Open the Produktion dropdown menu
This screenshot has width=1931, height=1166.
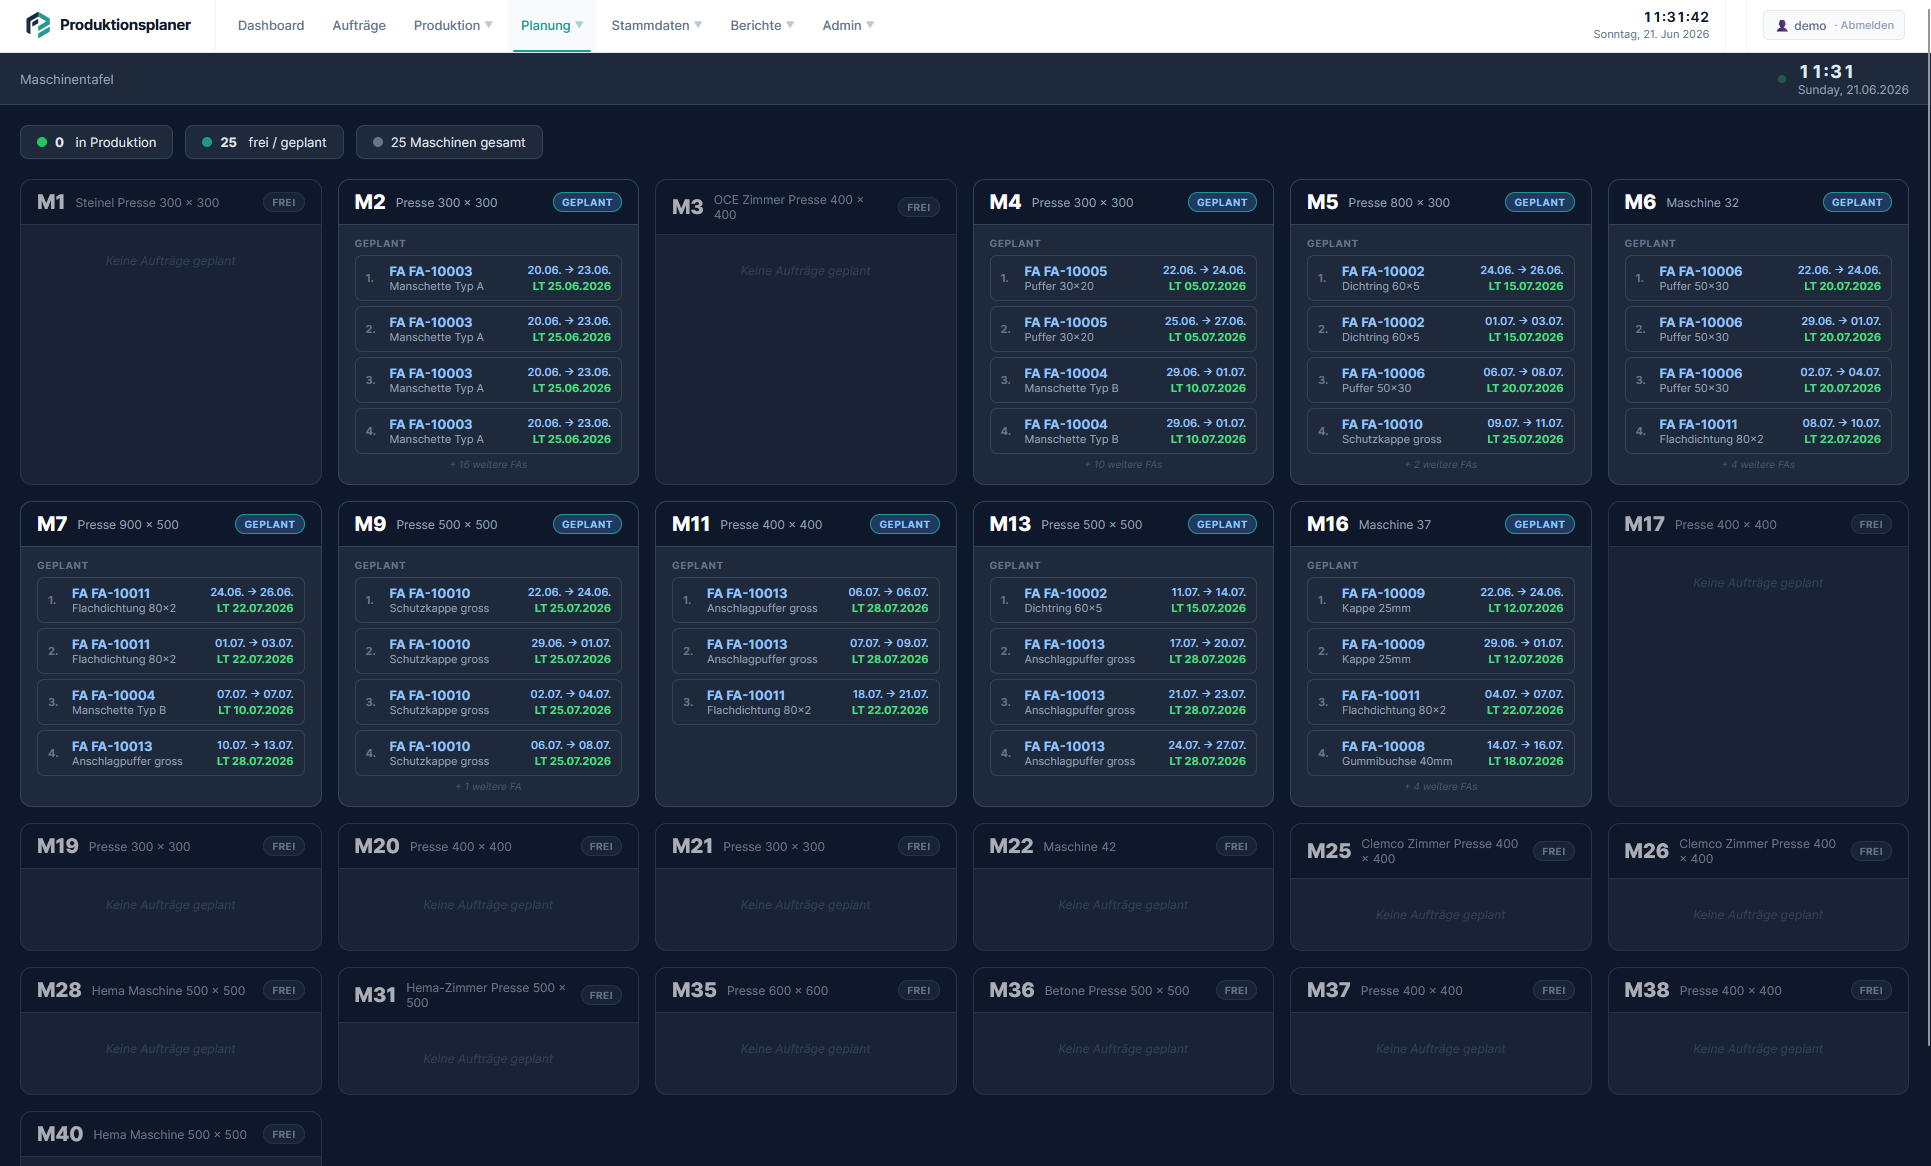click(x=453, y=26)
